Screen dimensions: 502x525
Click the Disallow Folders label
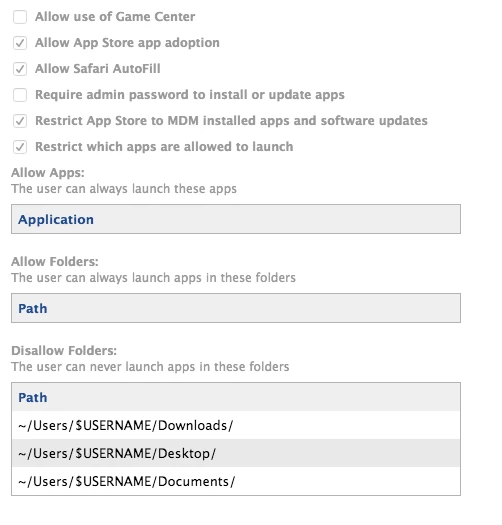(x=64, y=351)
